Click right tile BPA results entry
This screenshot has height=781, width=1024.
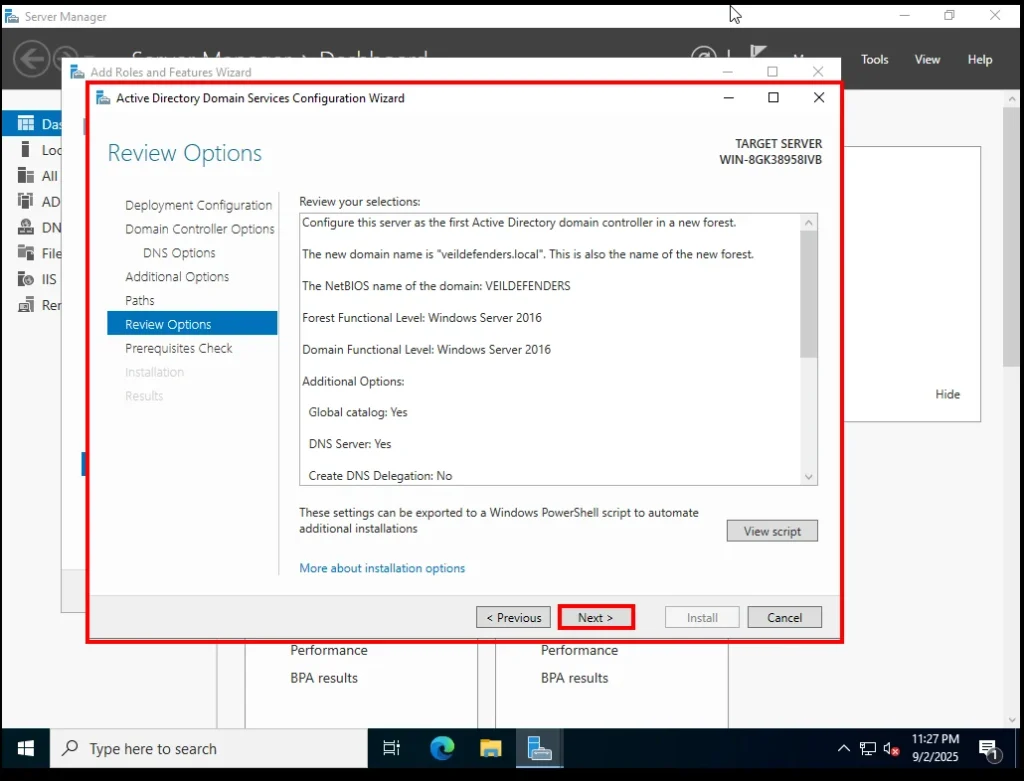pyautogui.click(x=574, y=678)
